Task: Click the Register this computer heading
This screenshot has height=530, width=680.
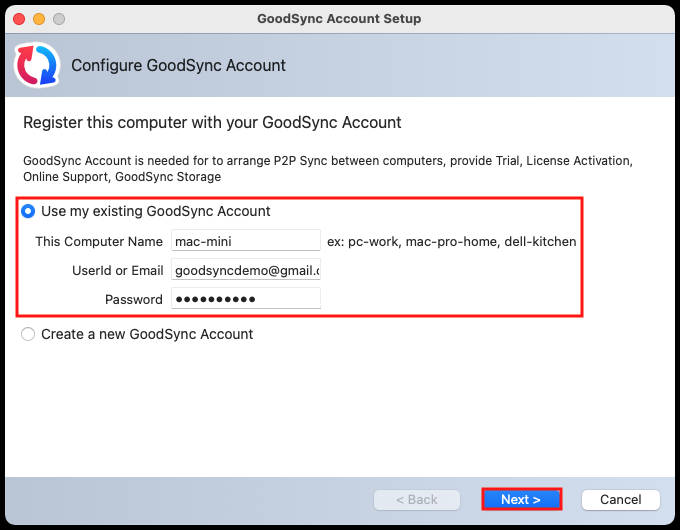Action: coord(212,123)
